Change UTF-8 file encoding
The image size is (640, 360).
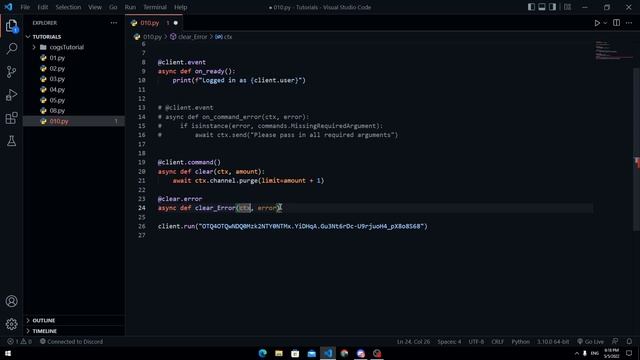point(476,342)
